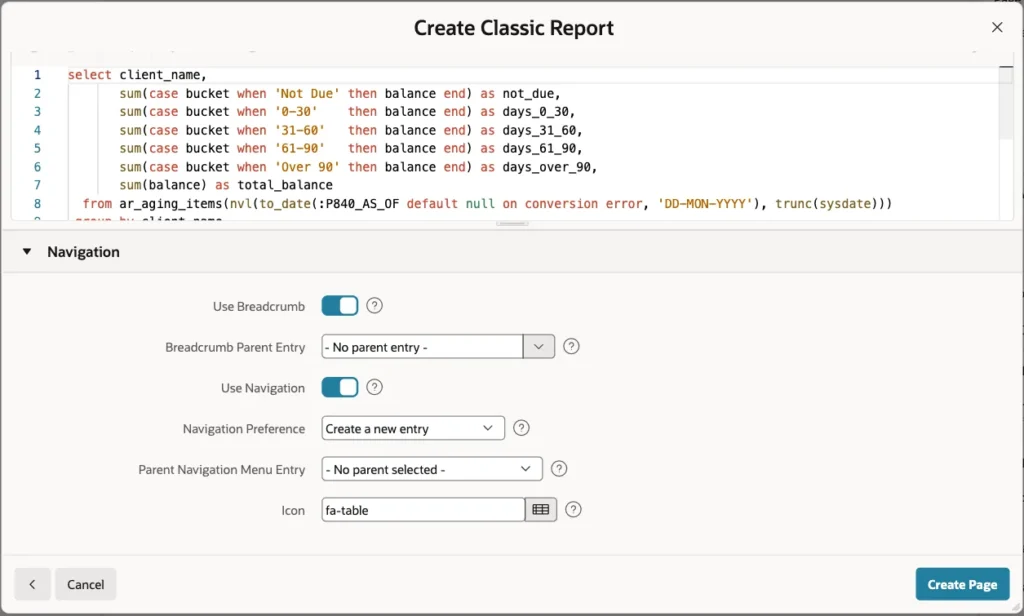Click help icon next to Use Breadcrumb

[374, 306]
